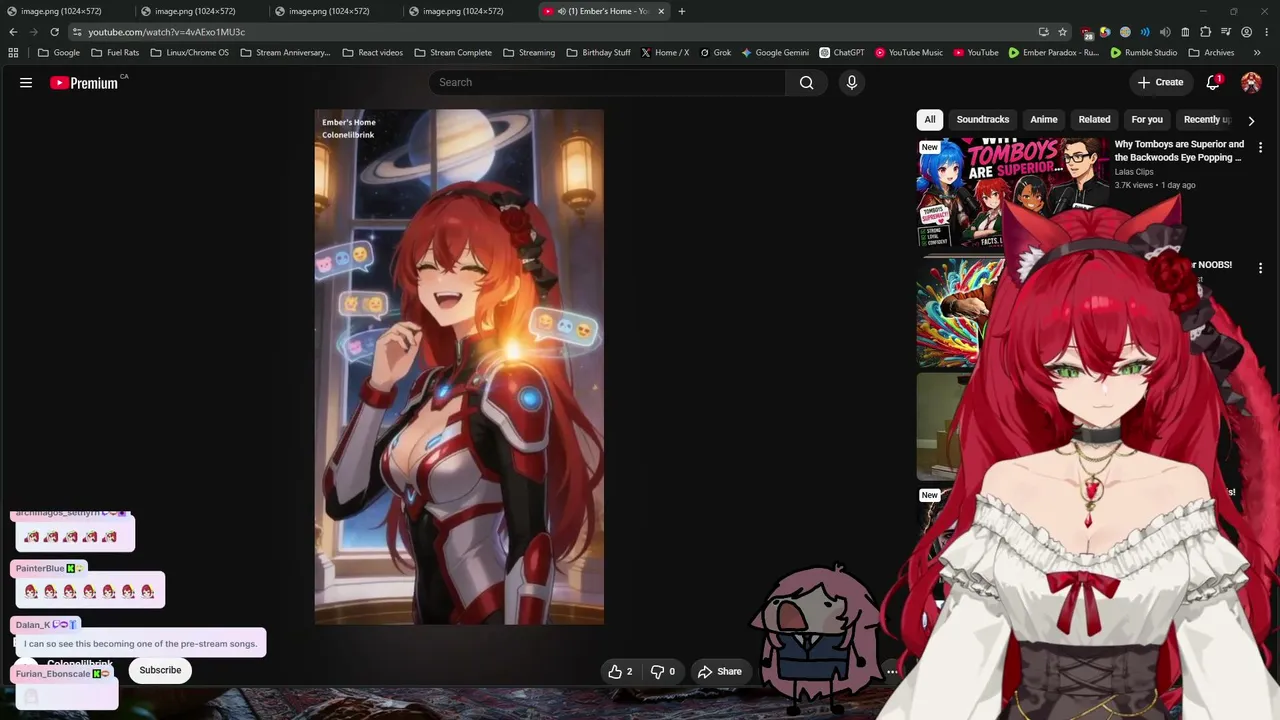Open YouTube Music bookmark

[x=909, y=53]
